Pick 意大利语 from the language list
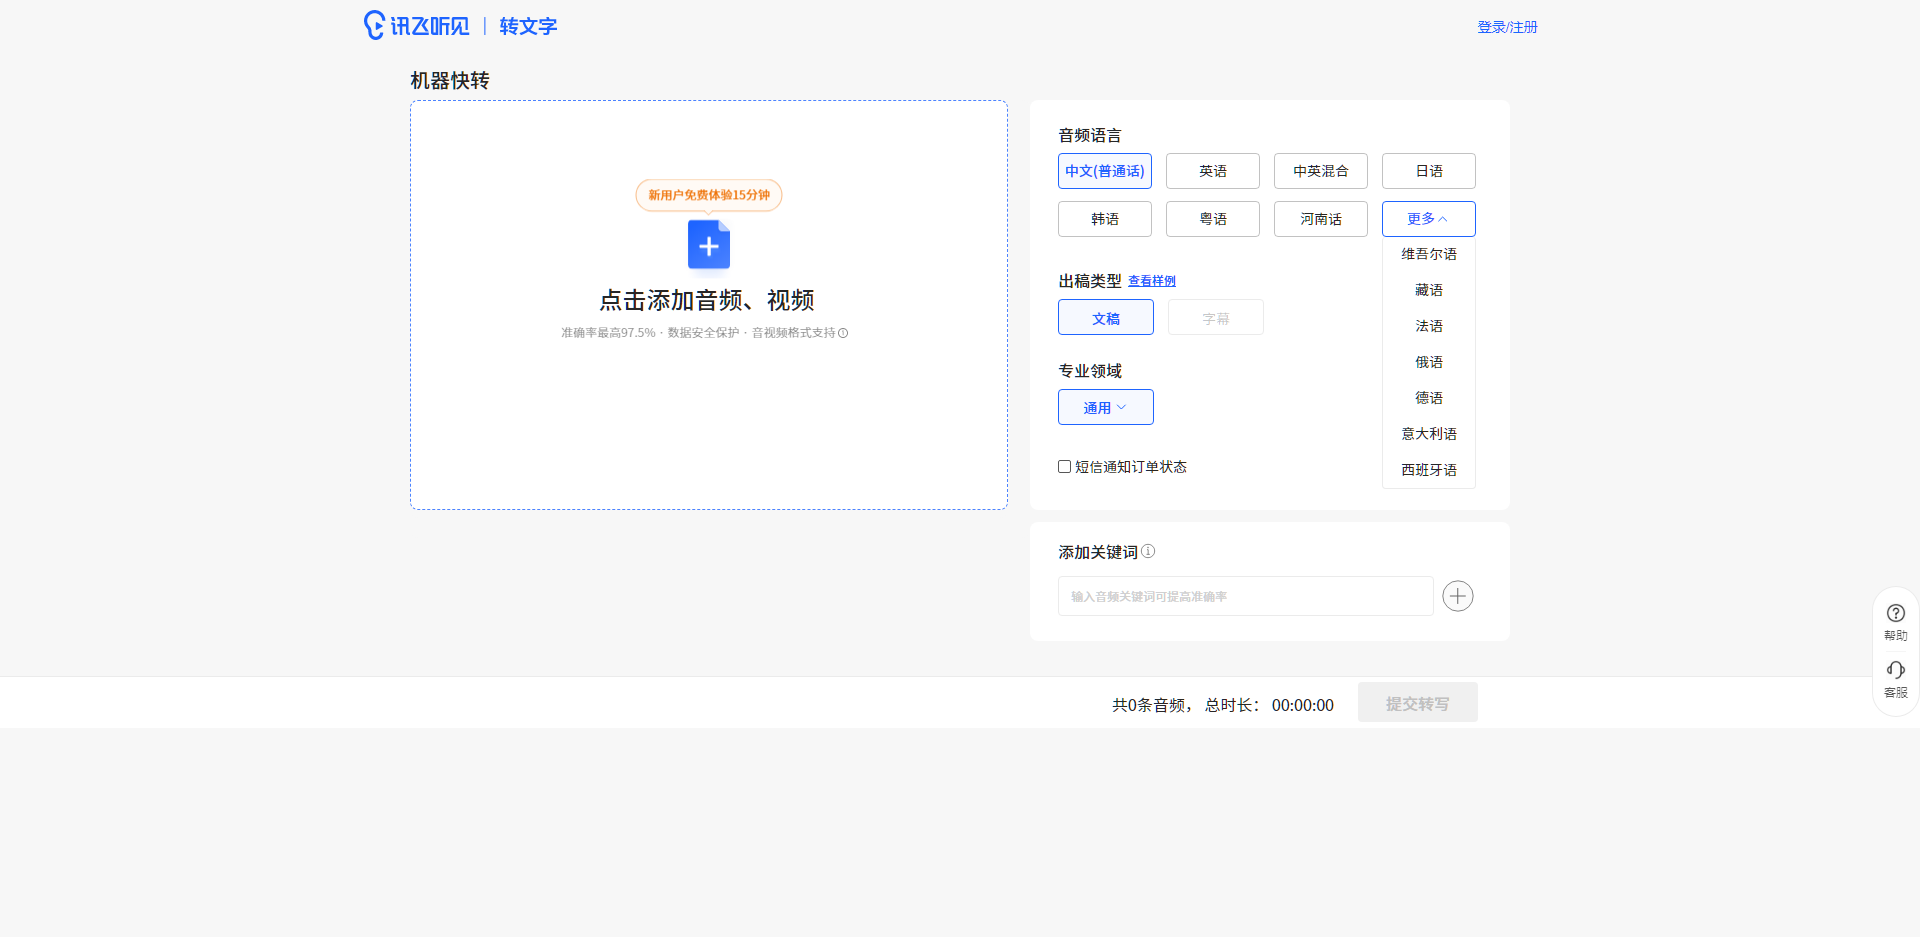Image resolution: width=1920 pixels, height=937 pixels. 1429,434
